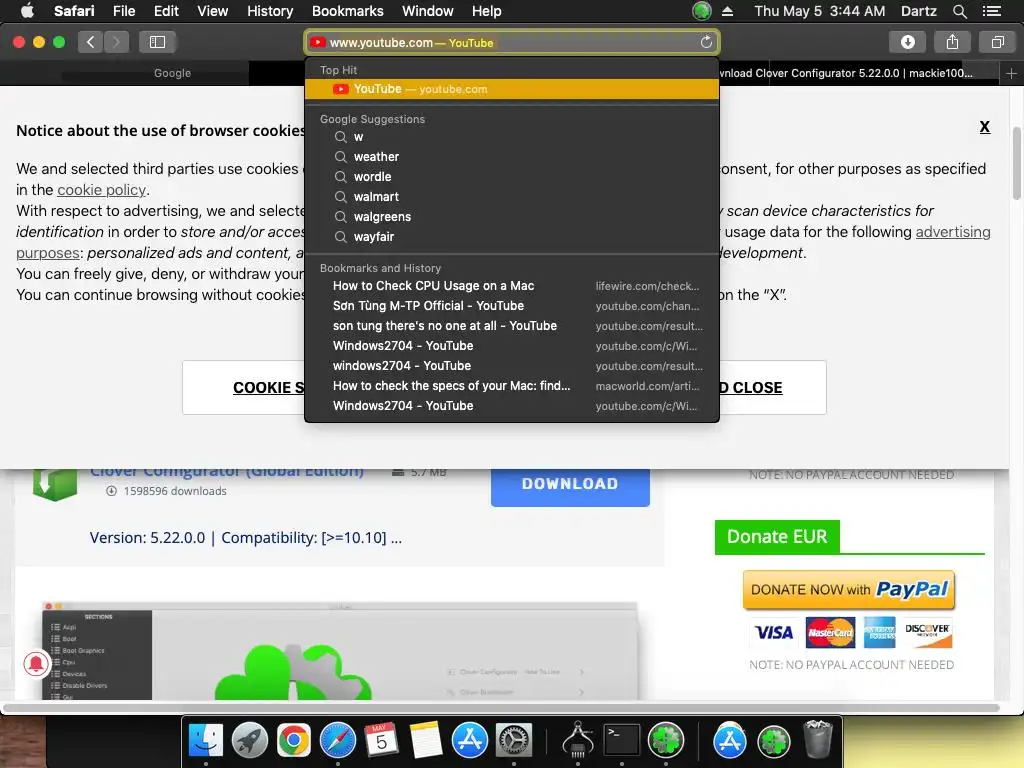Open Notes from the Dock
1024x768 pixels.
[426, 740]
